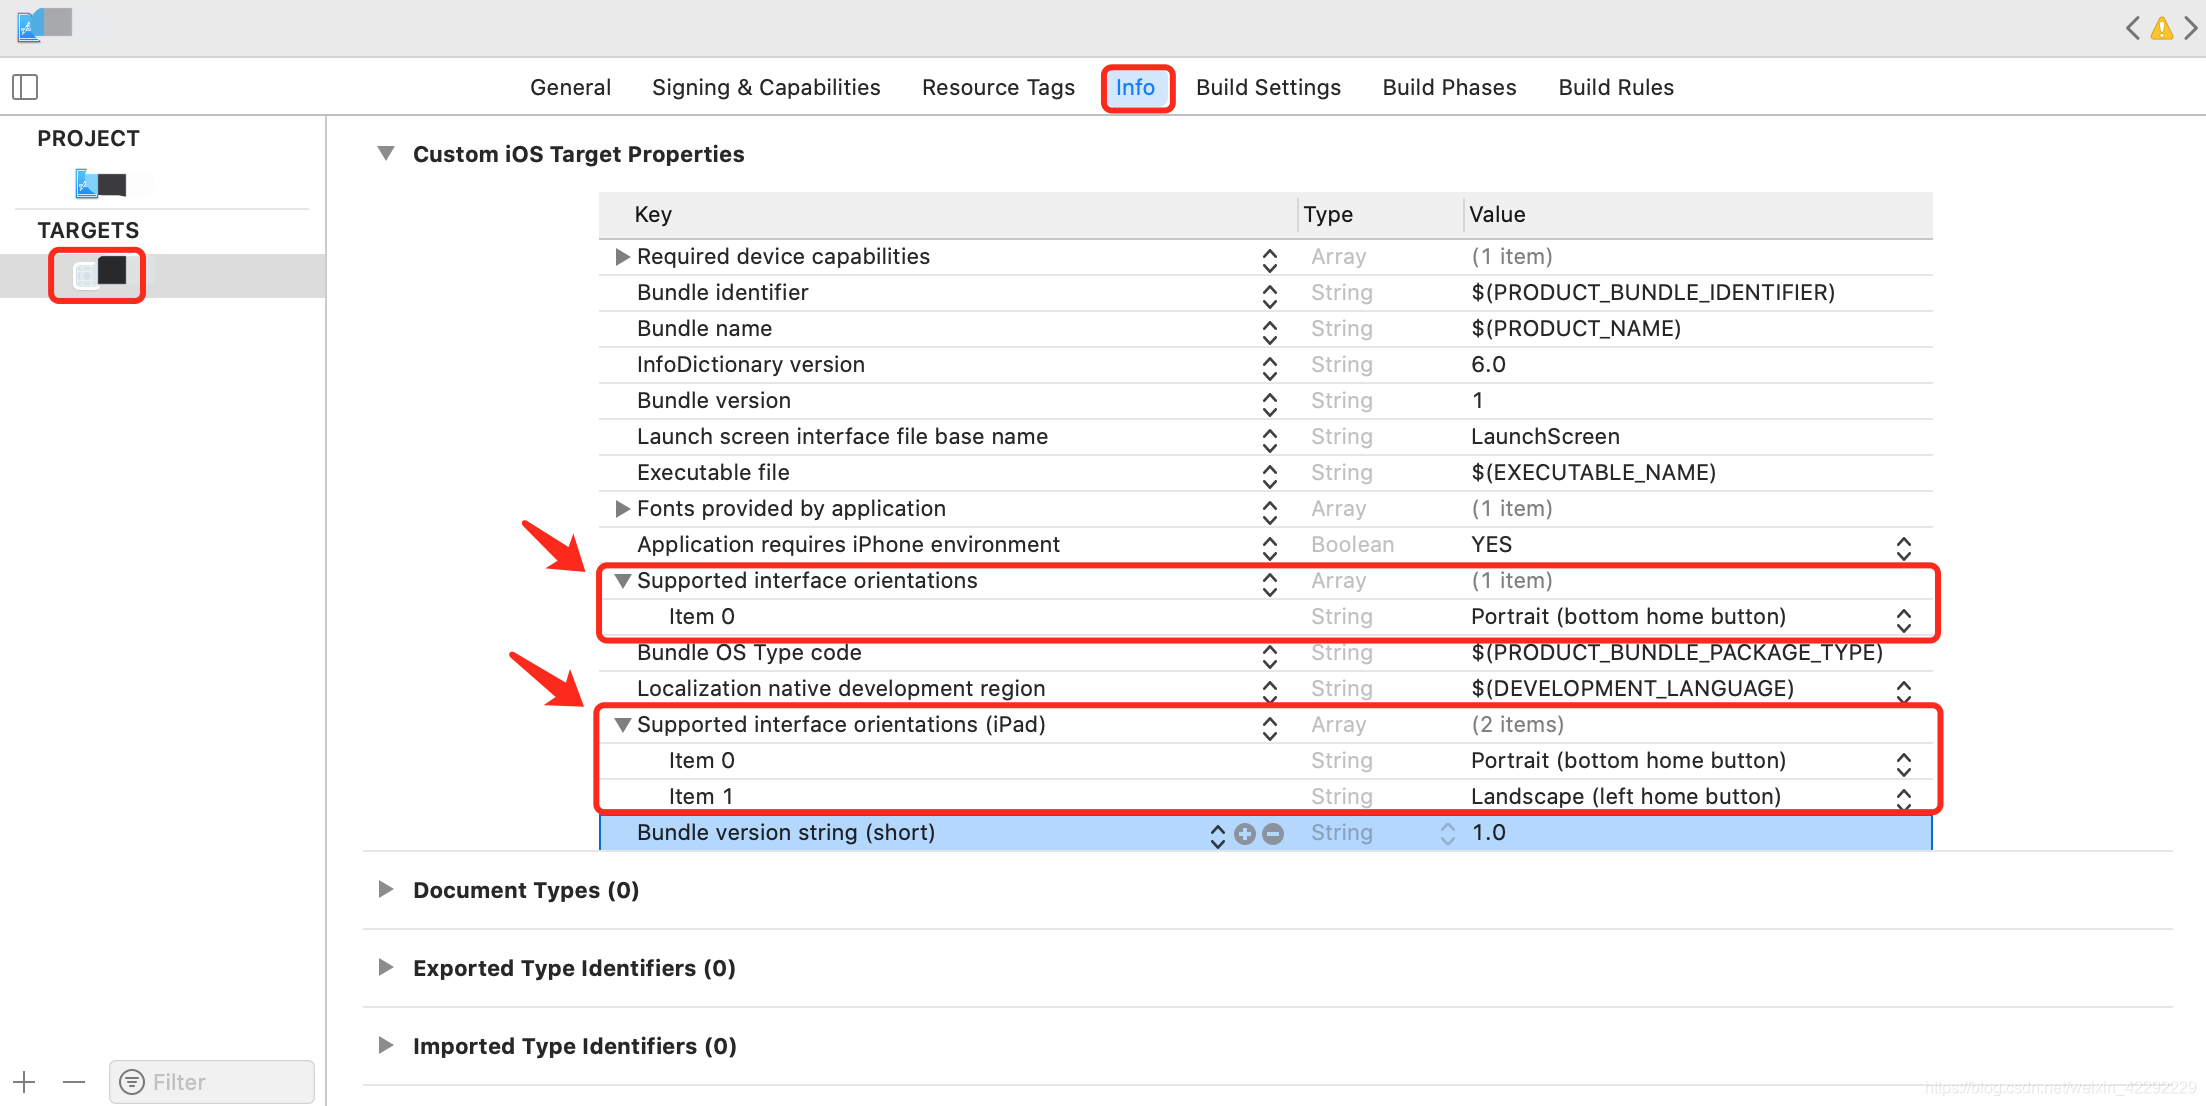
Task: Collapse Custom iOS Target Properties section
Action: tap(385, 153)
